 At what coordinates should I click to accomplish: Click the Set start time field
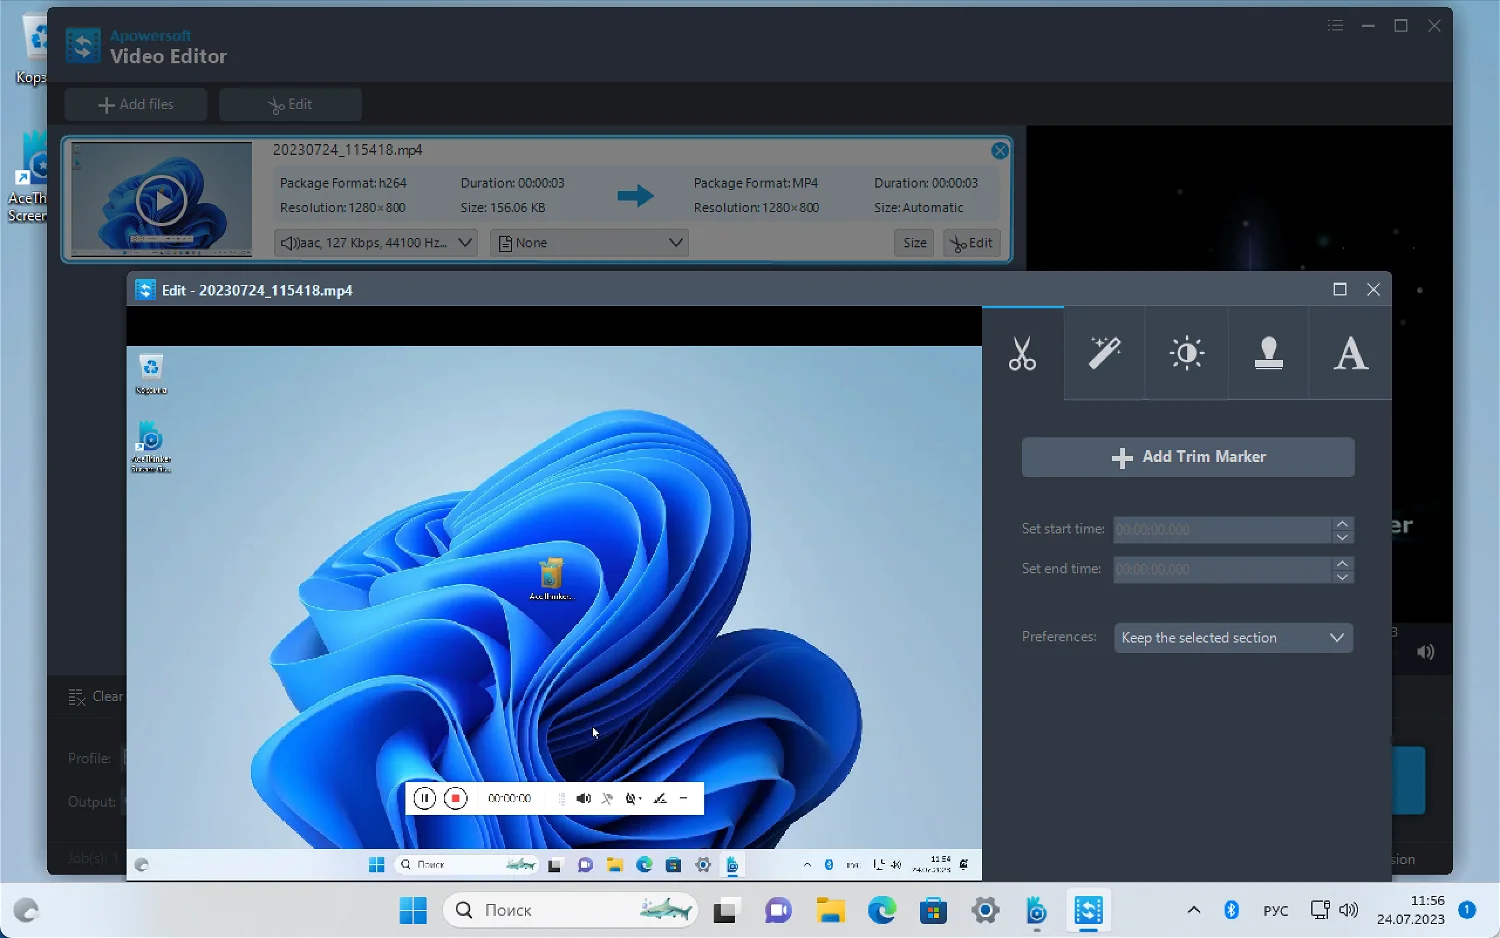pos(1222,530)
